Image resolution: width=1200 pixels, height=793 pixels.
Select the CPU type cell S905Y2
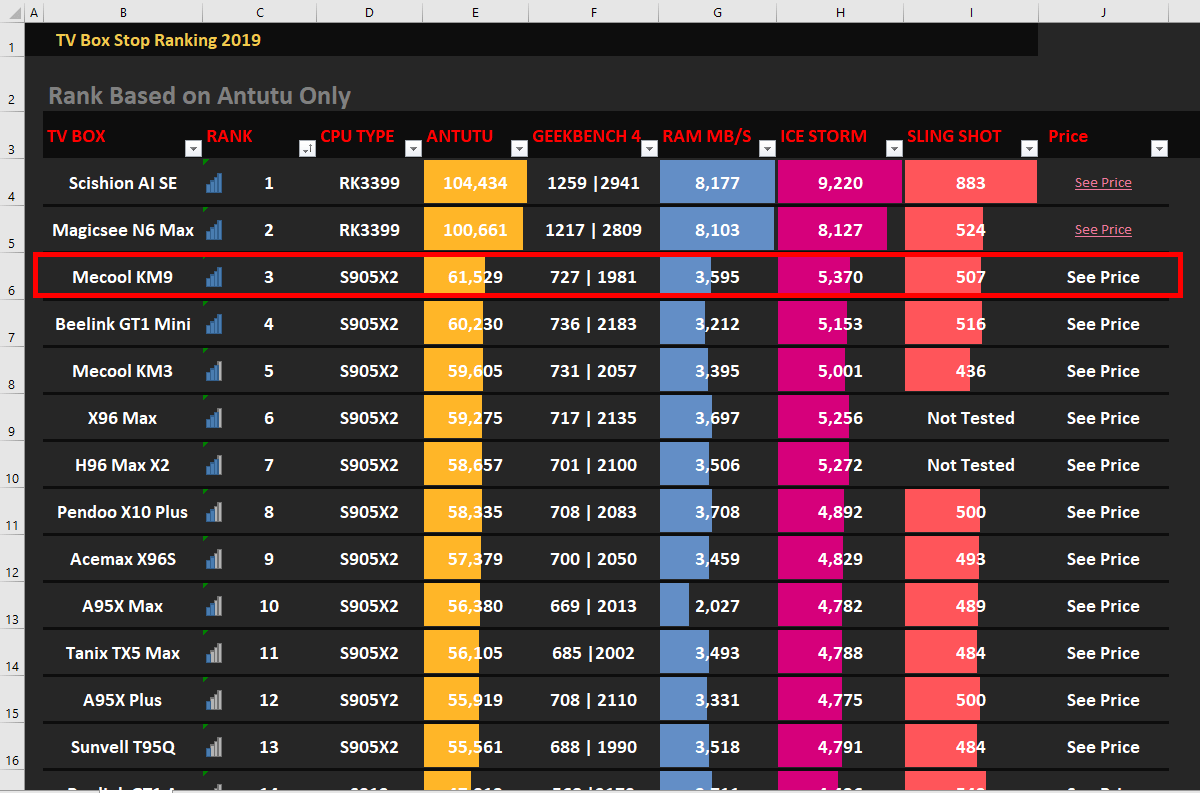coord(369,700)
